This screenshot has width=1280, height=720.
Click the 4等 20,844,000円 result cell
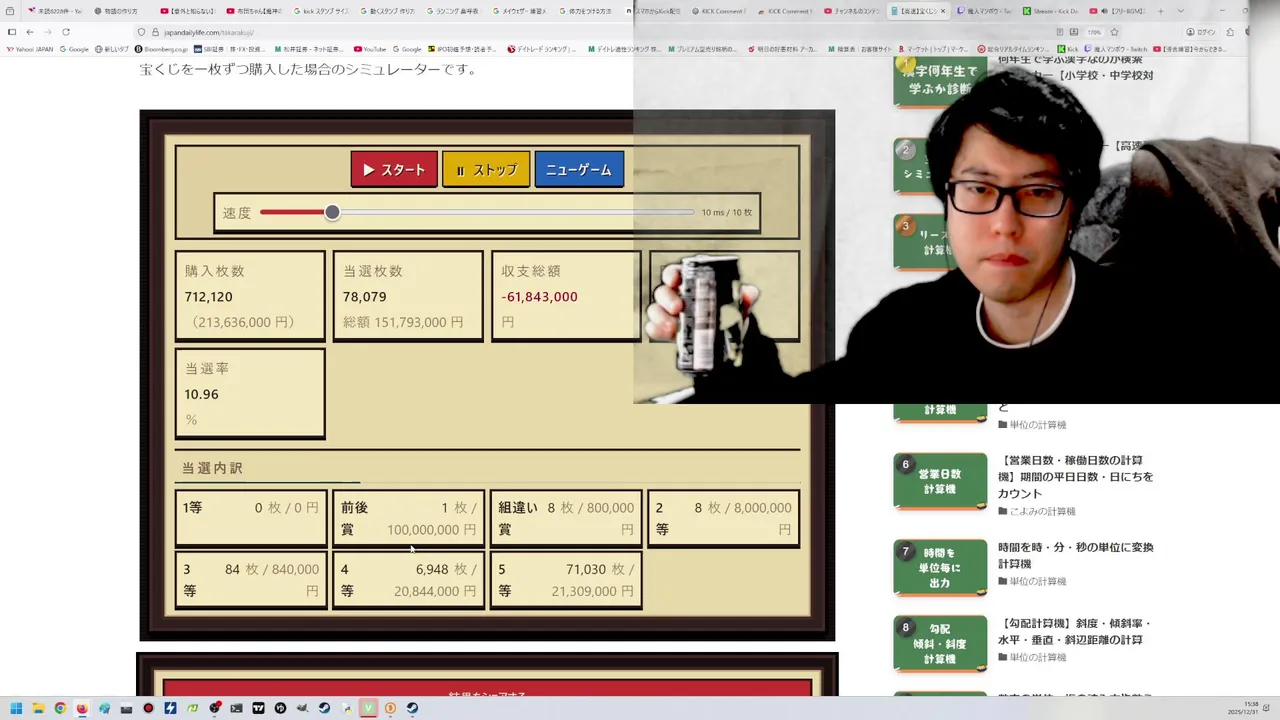pyautogui.click(x=408, y=580)
